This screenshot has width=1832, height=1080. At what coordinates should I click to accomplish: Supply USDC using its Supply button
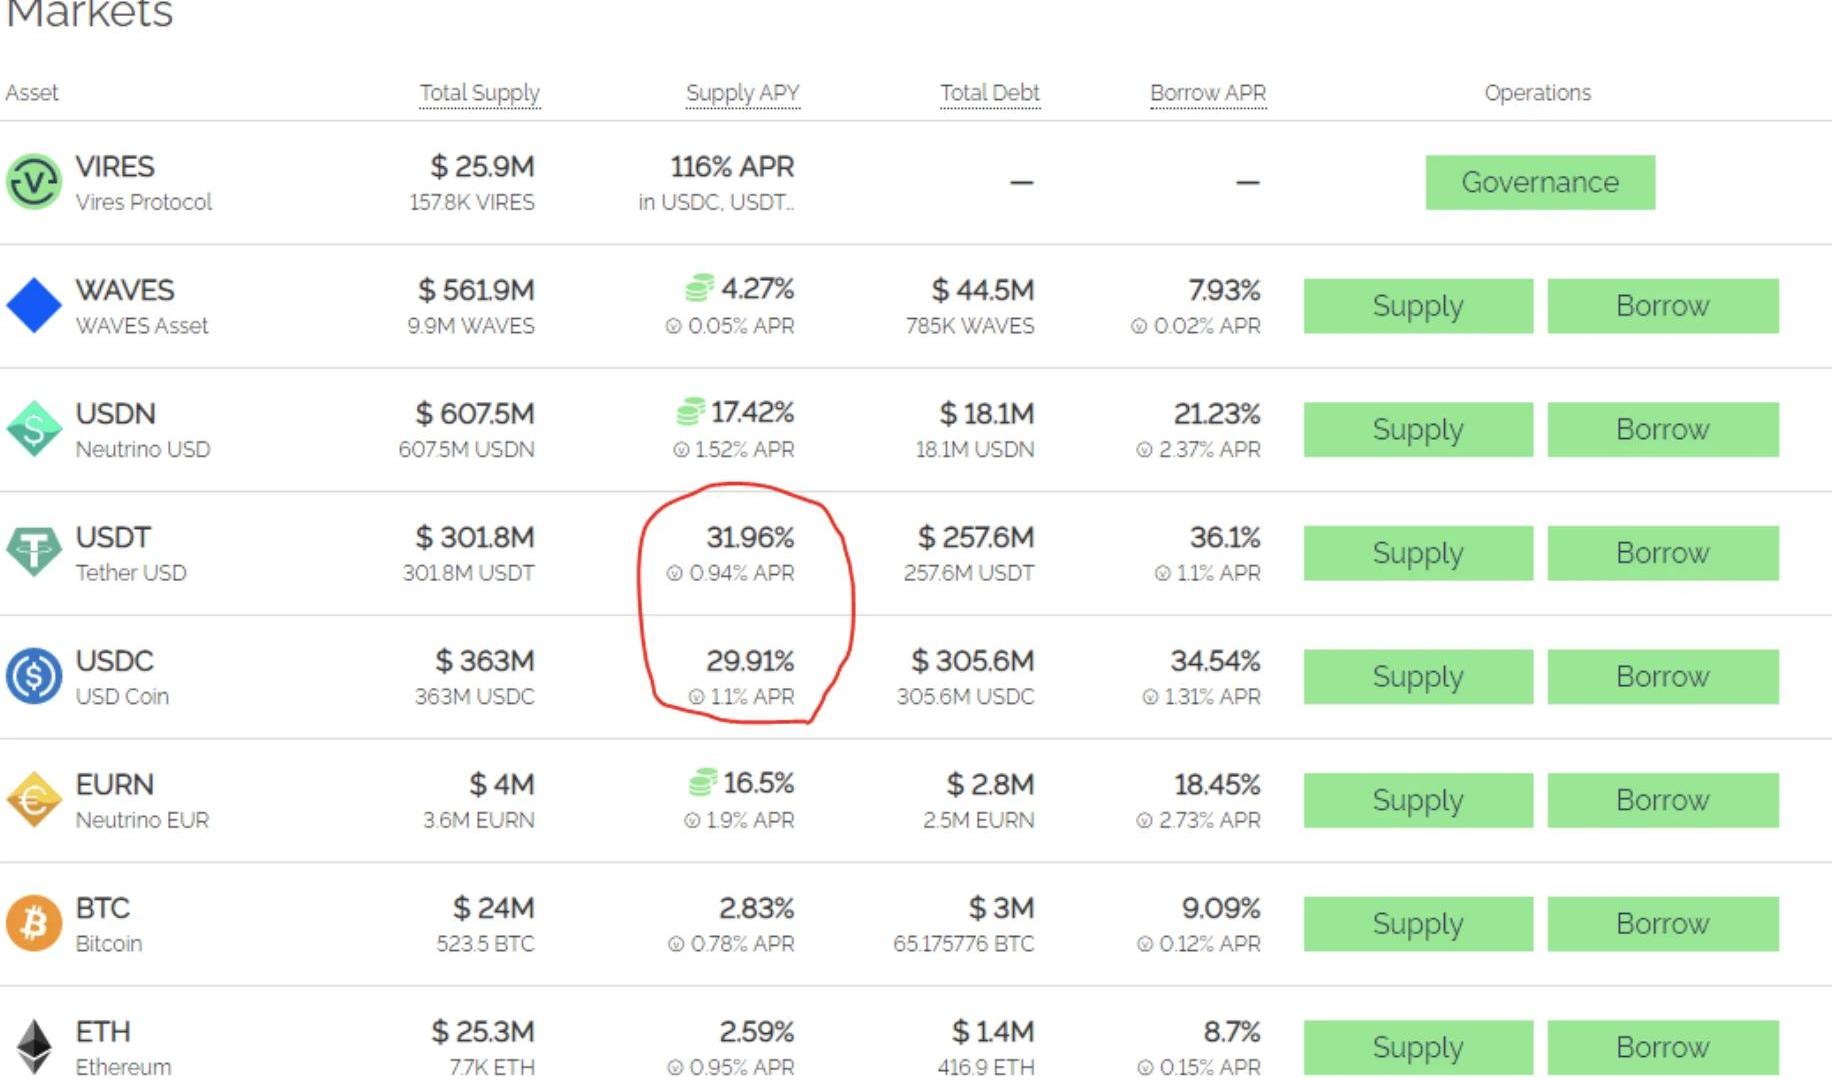pos(1418,677)
